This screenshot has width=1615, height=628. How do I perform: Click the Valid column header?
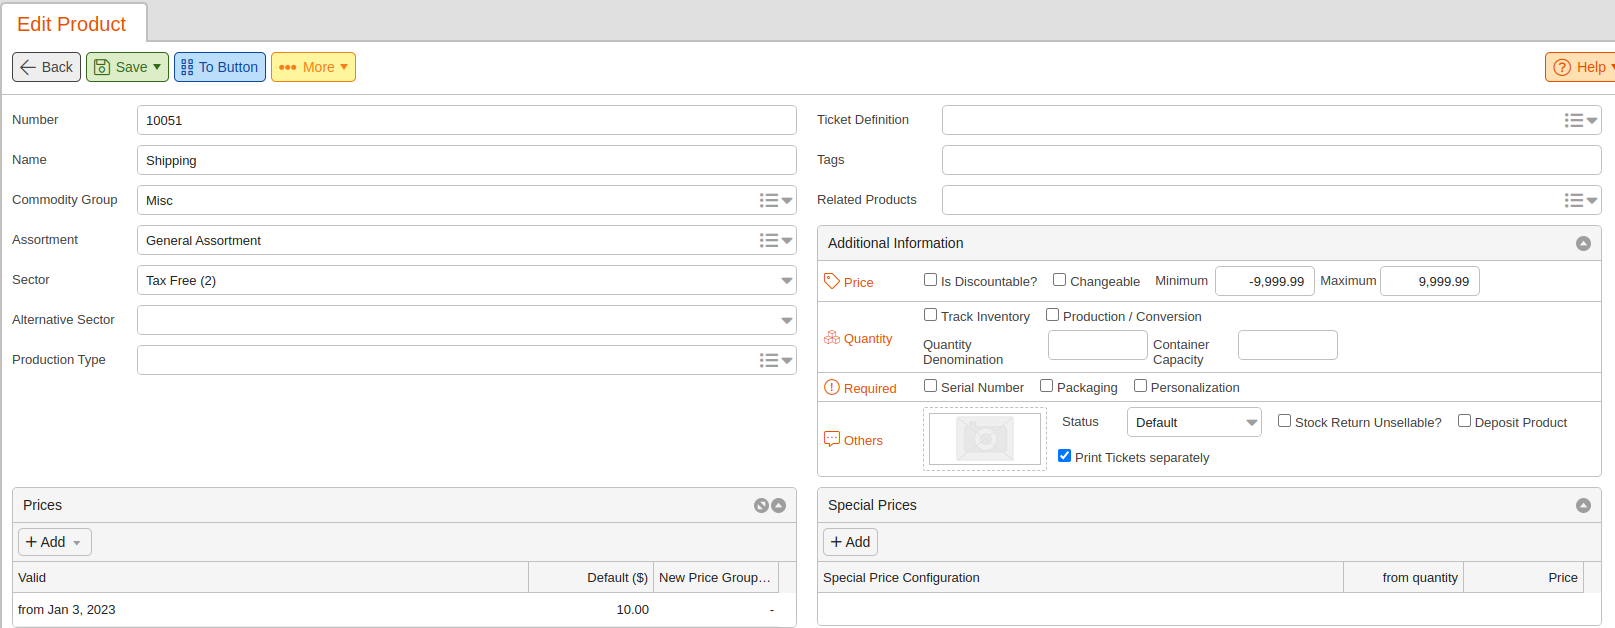click(270, 577)
